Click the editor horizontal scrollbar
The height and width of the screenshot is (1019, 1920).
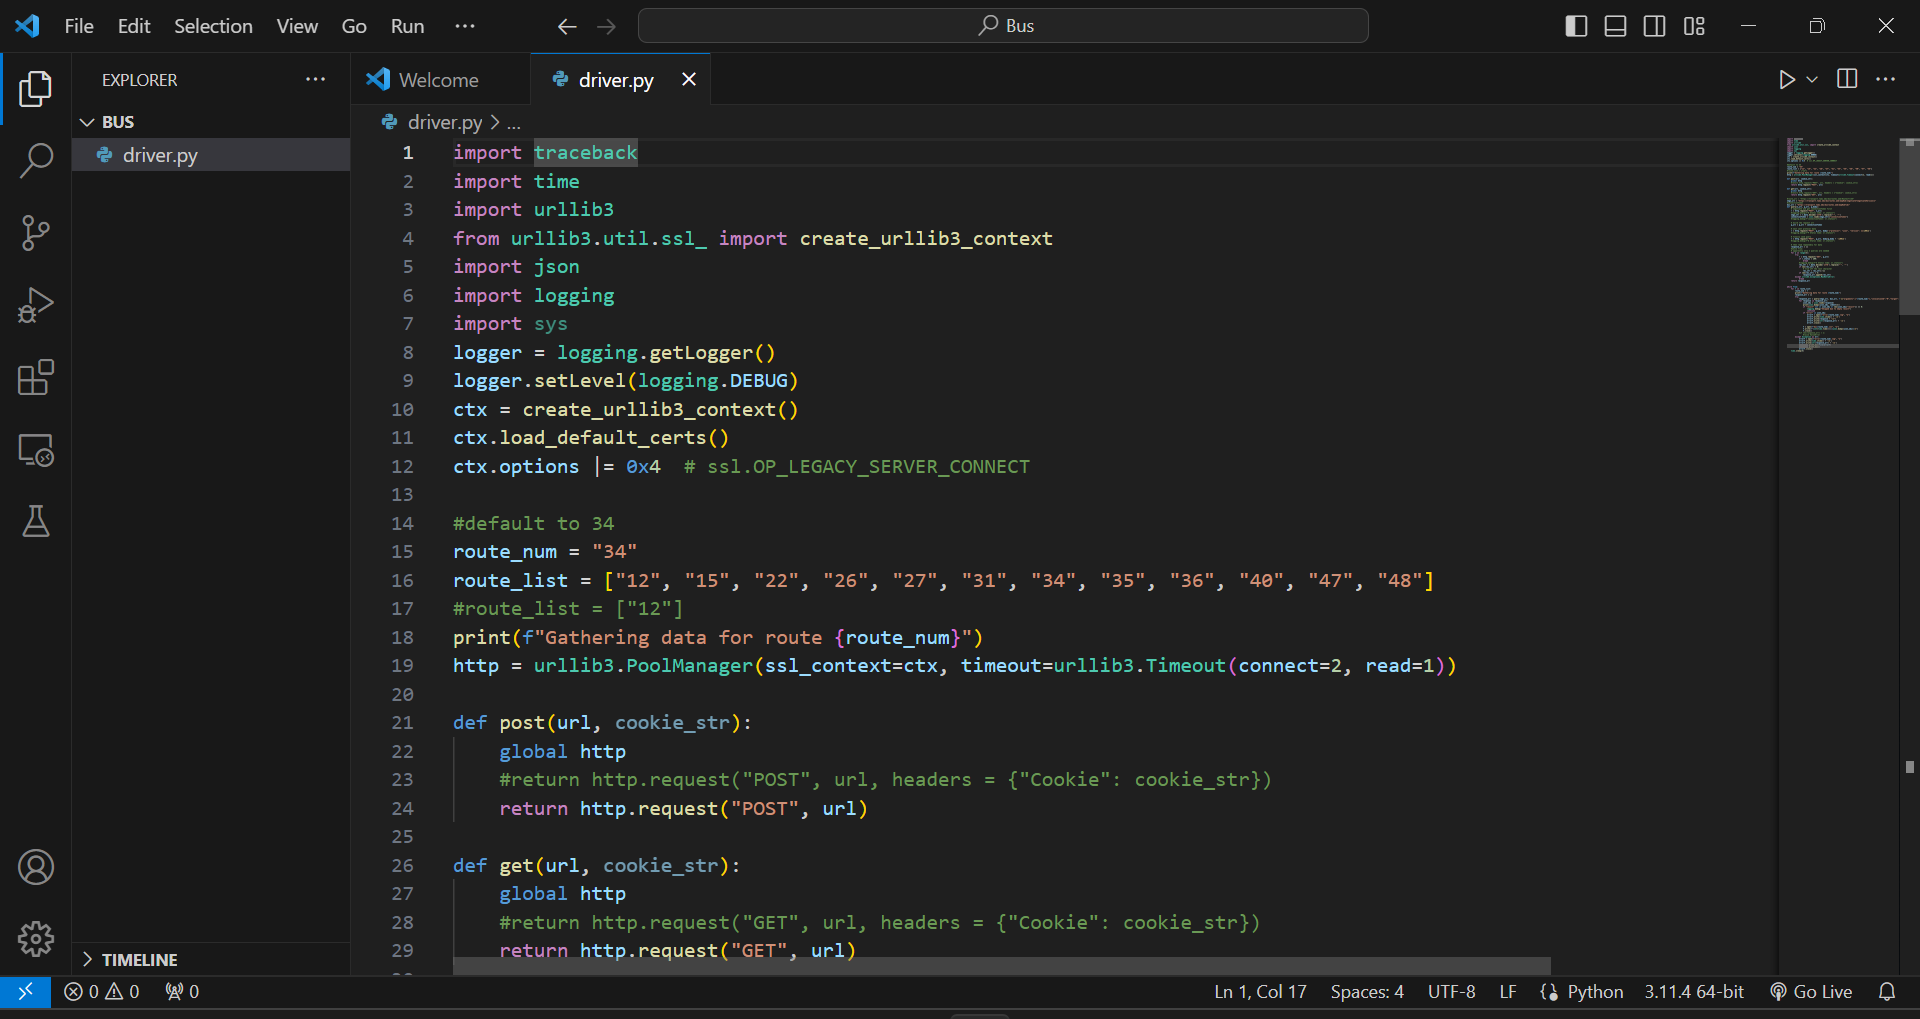click(x=1000, y=966)
